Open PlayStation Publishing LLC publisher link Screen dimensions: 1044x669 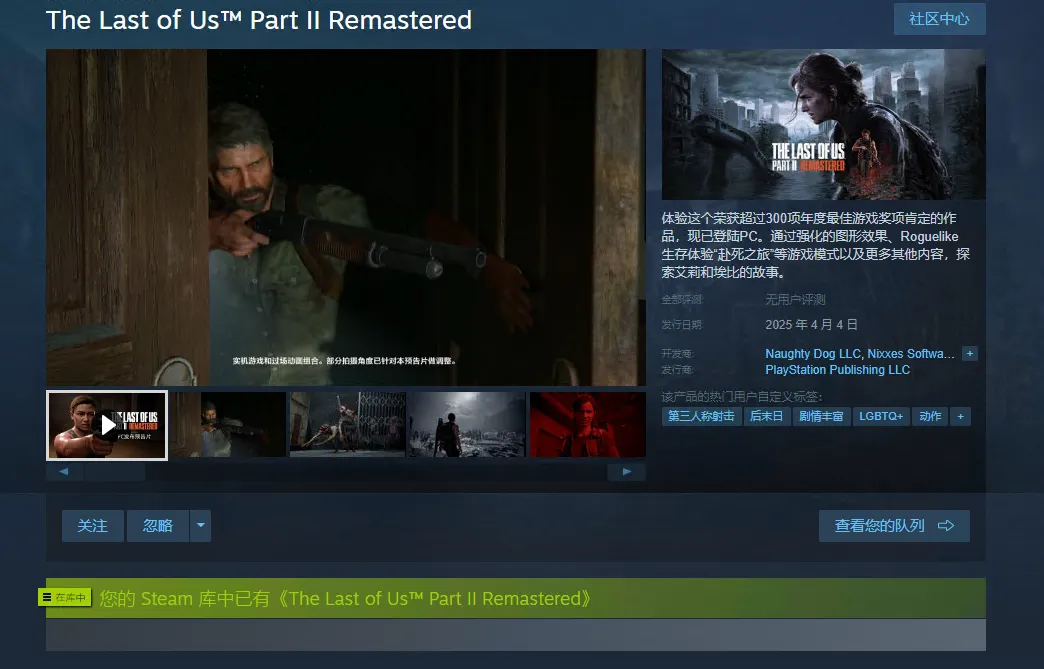[837, 370]
